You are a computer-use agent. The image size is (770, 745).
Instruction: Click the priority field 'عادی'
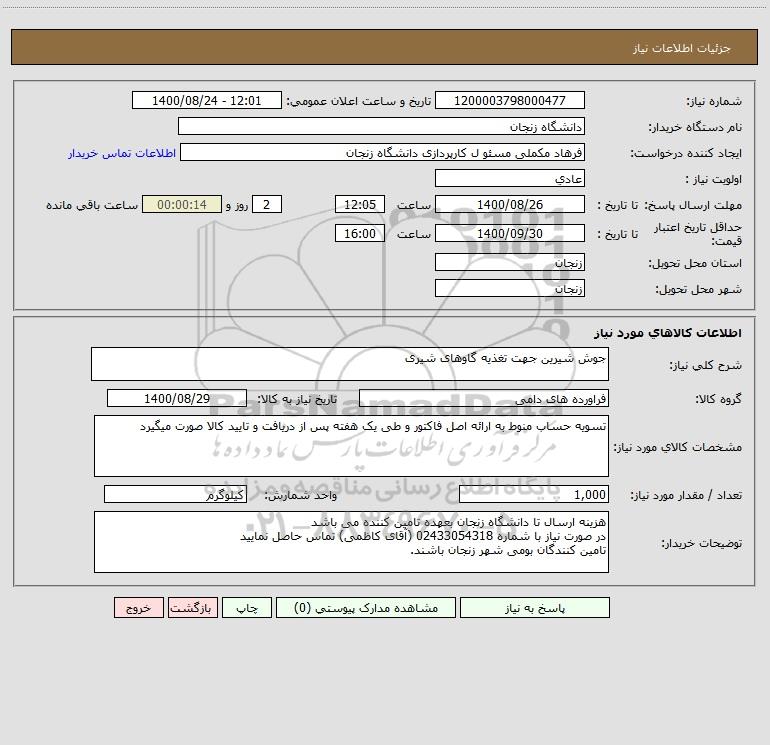coord(510,178)
